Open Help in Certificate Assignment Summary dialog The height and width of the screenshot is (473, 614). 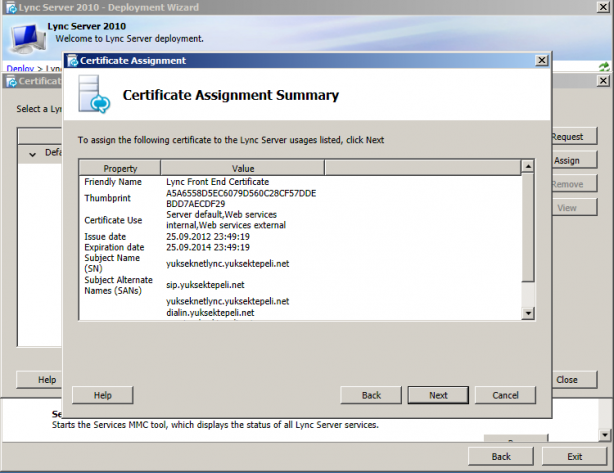tap(103, 395)
